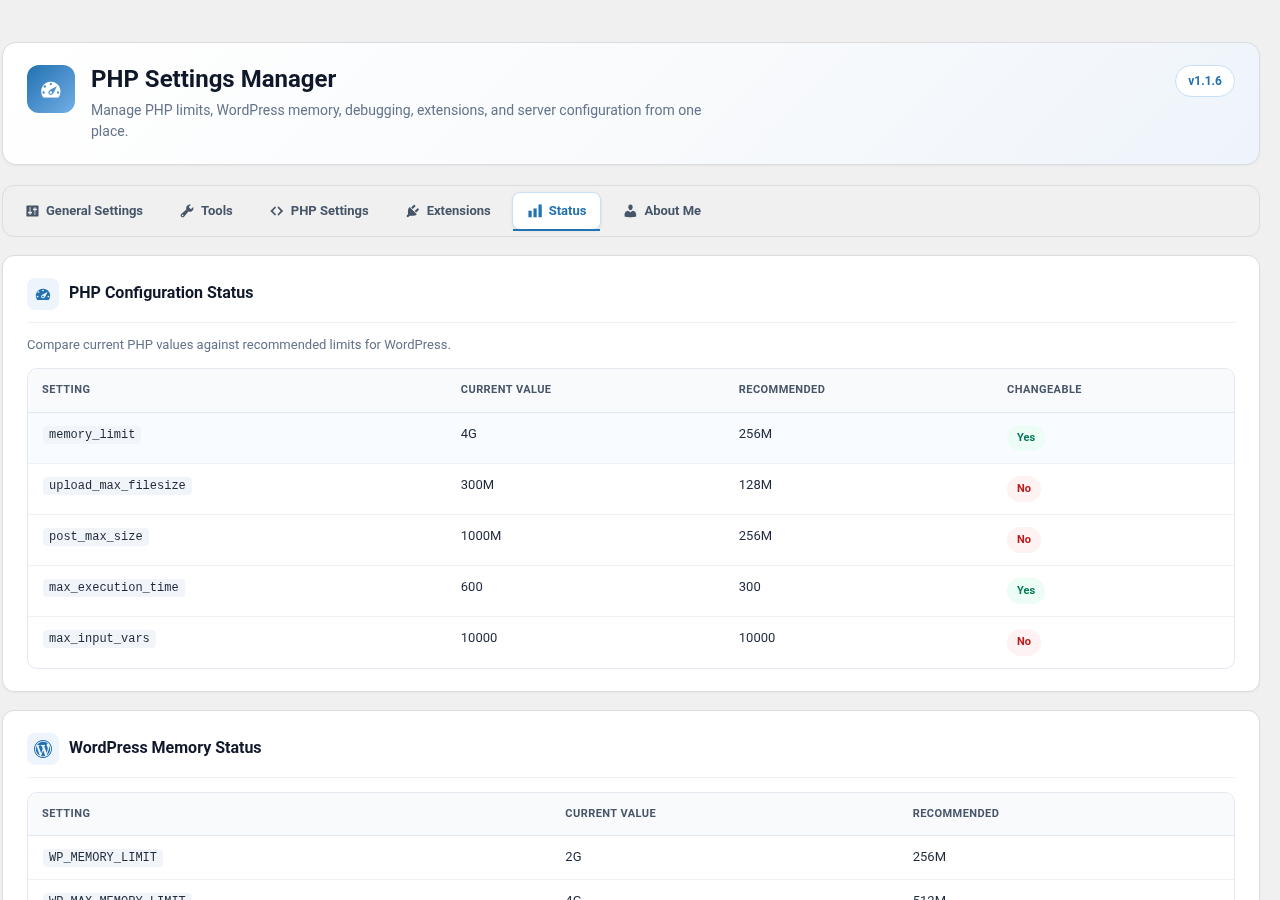This screenshot has height=900, width=1280.
Task: Open the About Me tab
Action: pos(662,211)
